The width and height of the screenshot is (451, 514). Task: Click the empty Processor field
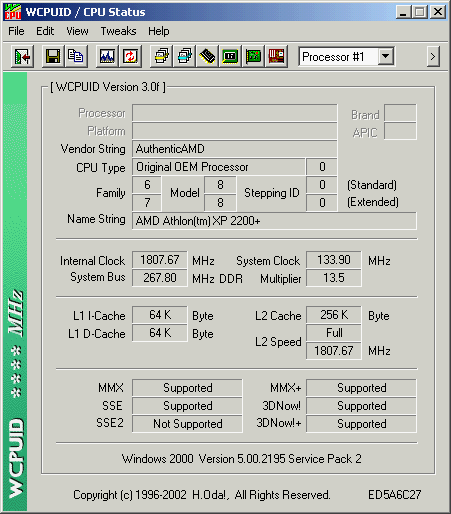point(235,113)
